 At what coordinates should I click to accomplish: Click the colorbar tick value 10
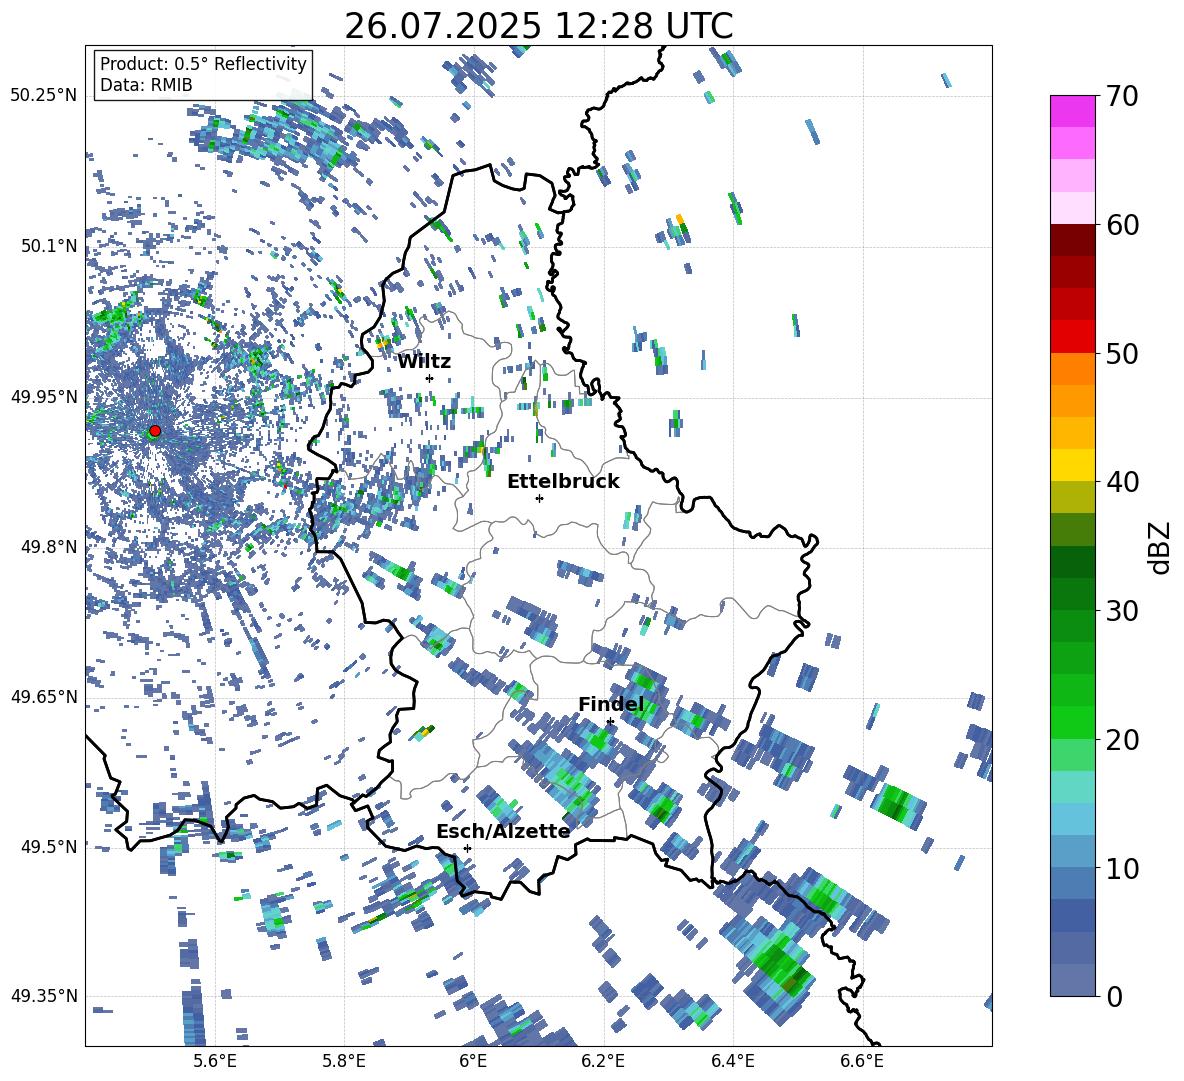click(1123, 868)
